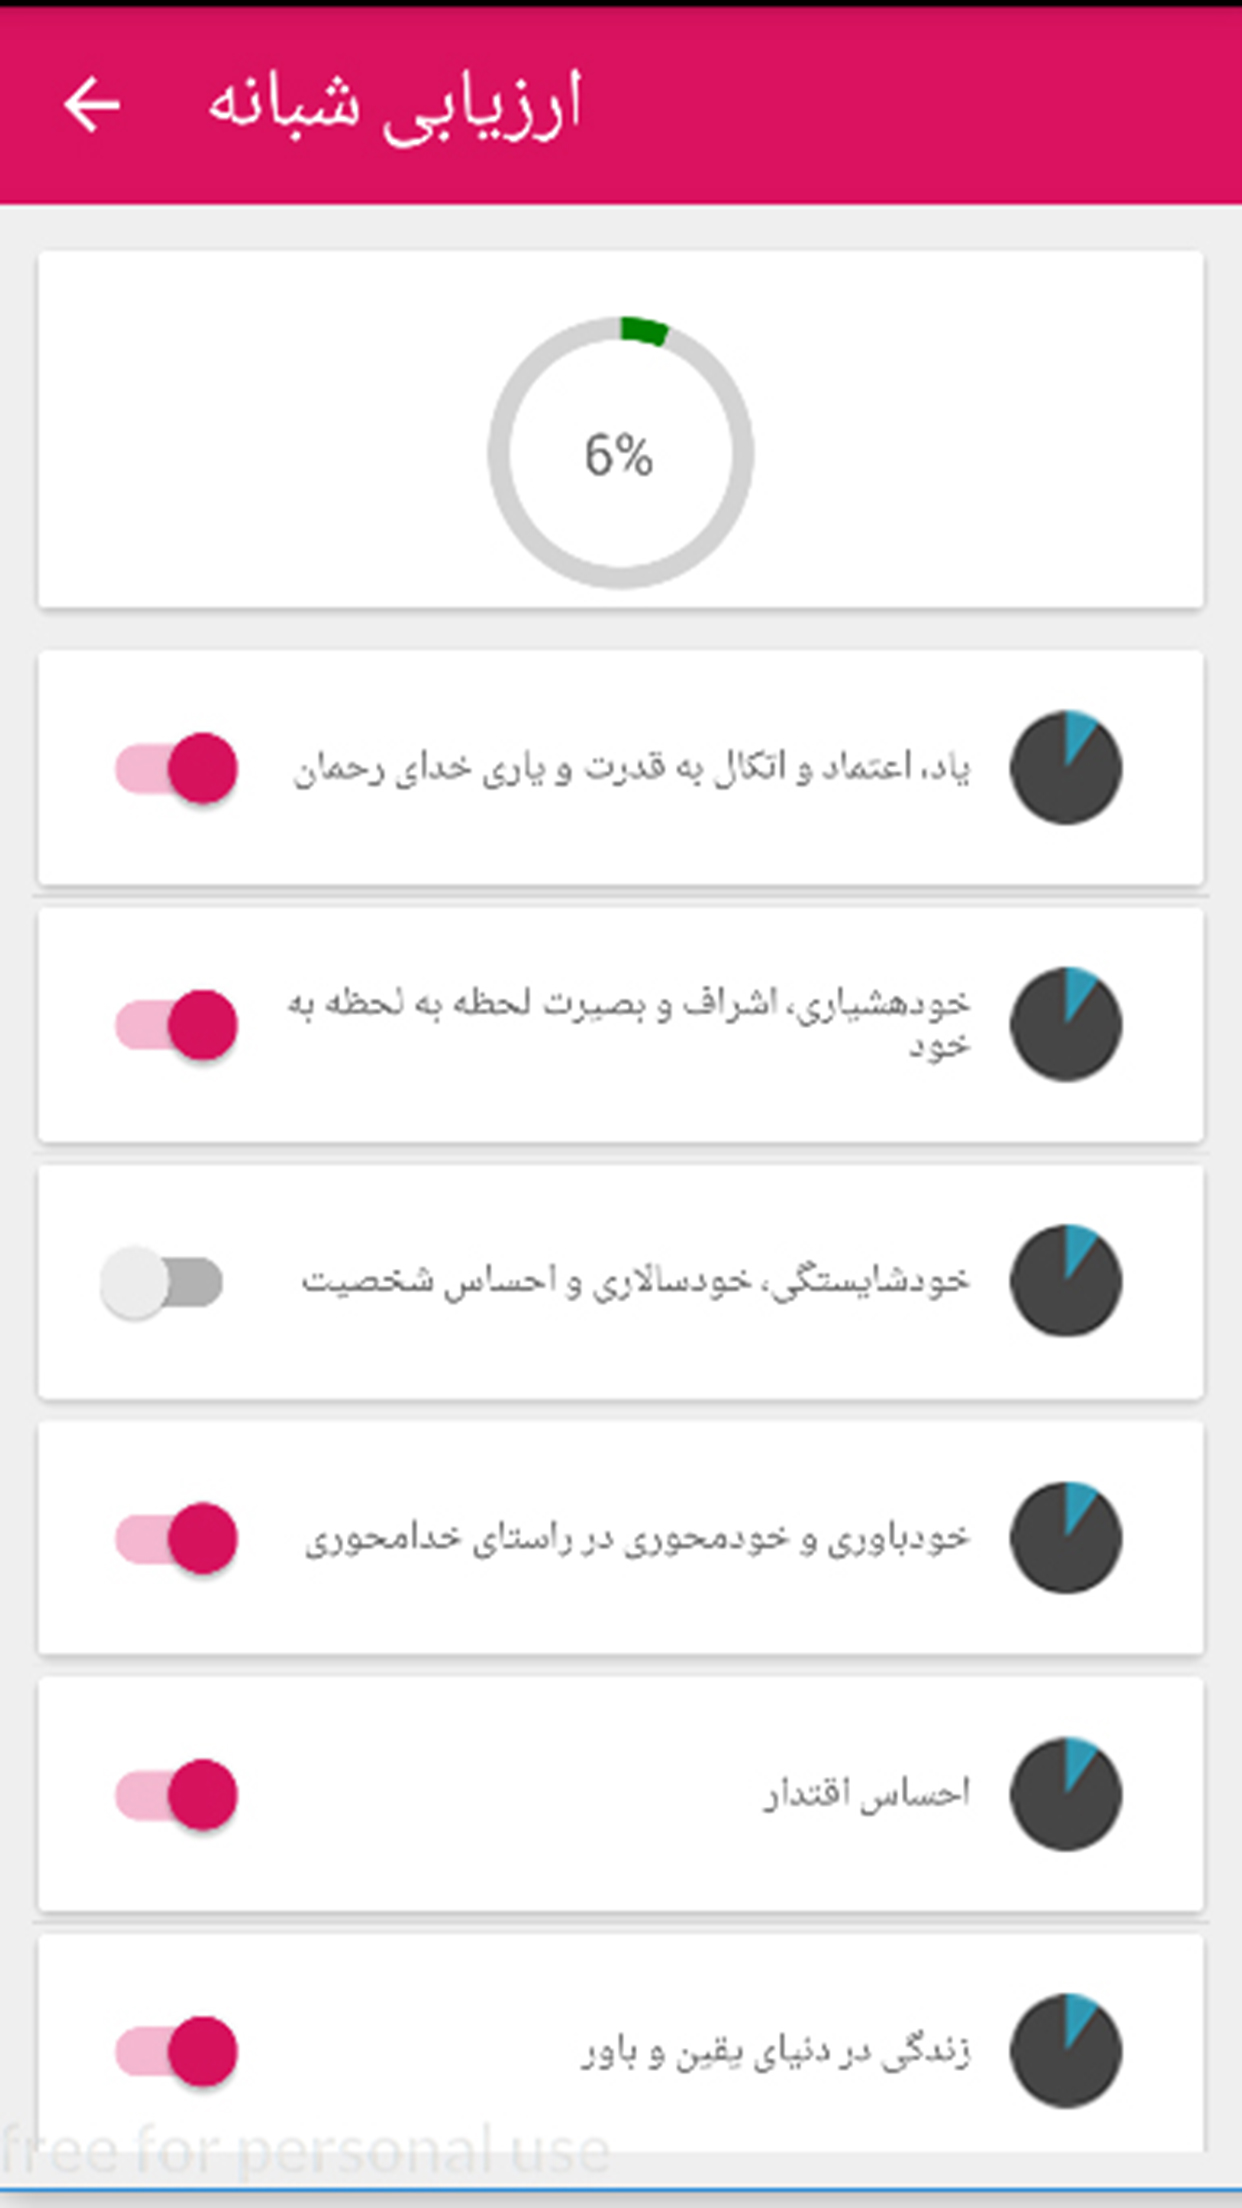Viewport: 1242px width, 2208px height.
Task: Click the 6% circular progress indicator
Action: pos(620,452)
